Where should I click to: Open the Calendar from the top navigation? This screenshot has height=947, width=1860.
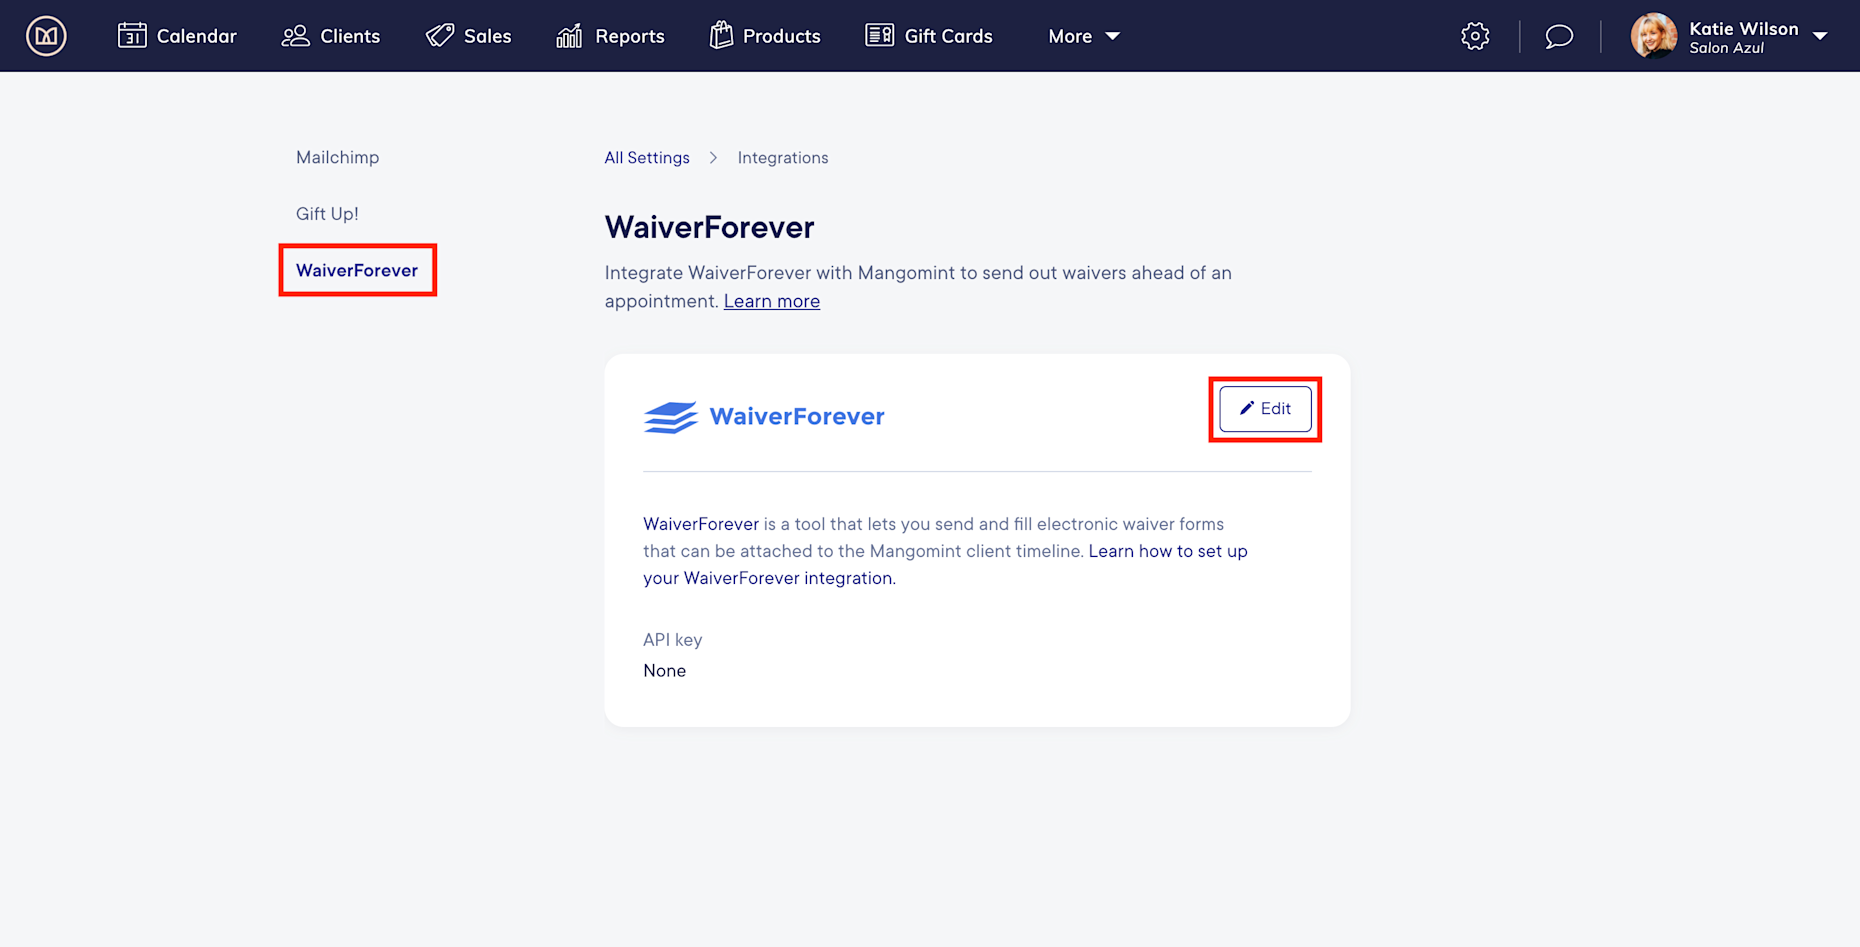(x=134, y=35)
